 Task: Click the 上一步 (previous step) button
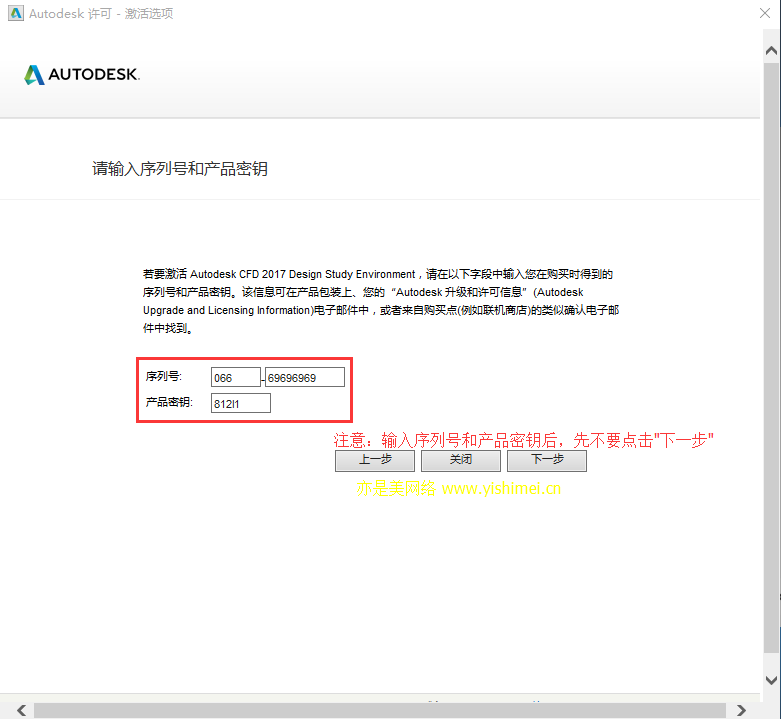(375, 460)
